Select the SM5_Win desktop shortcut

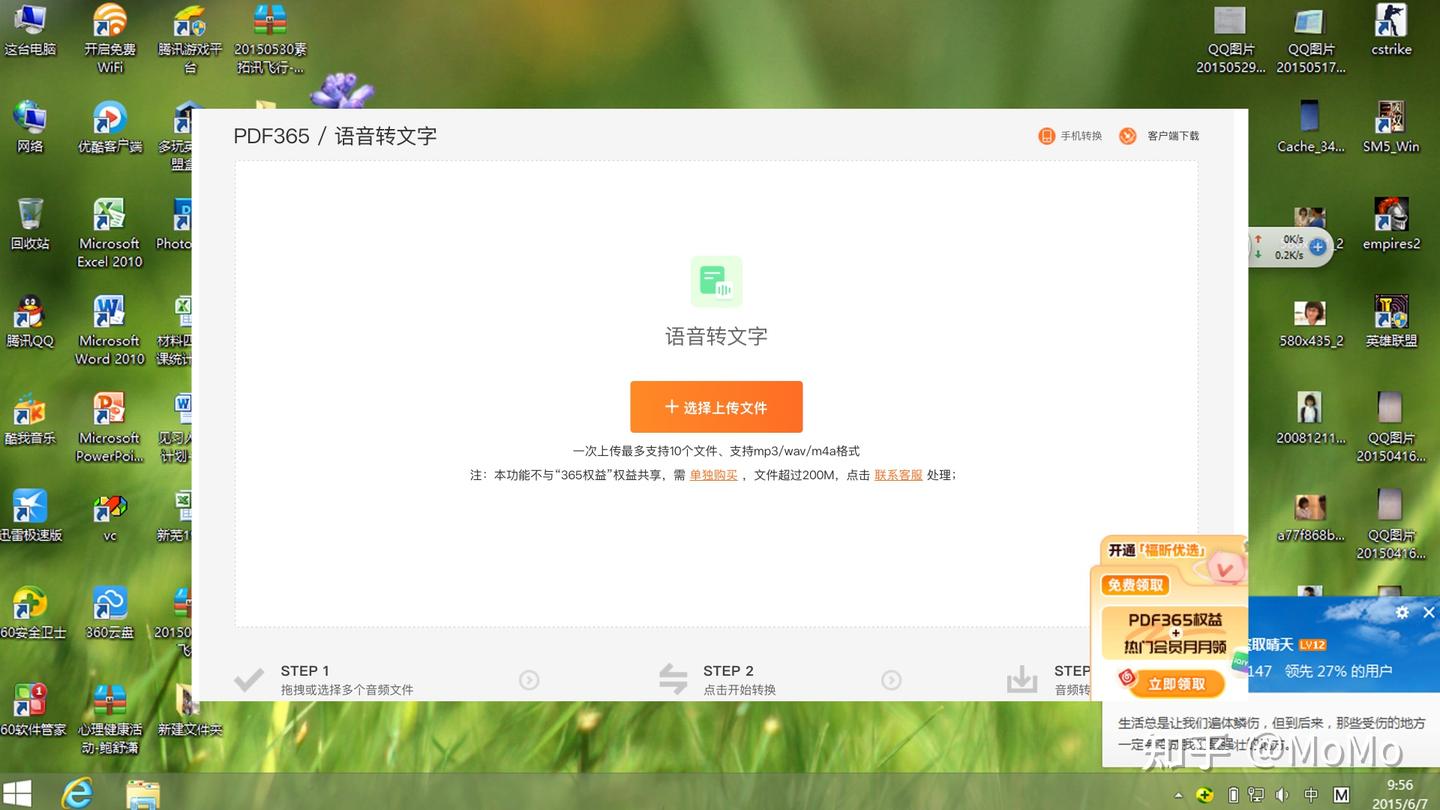pos(1391,128)
